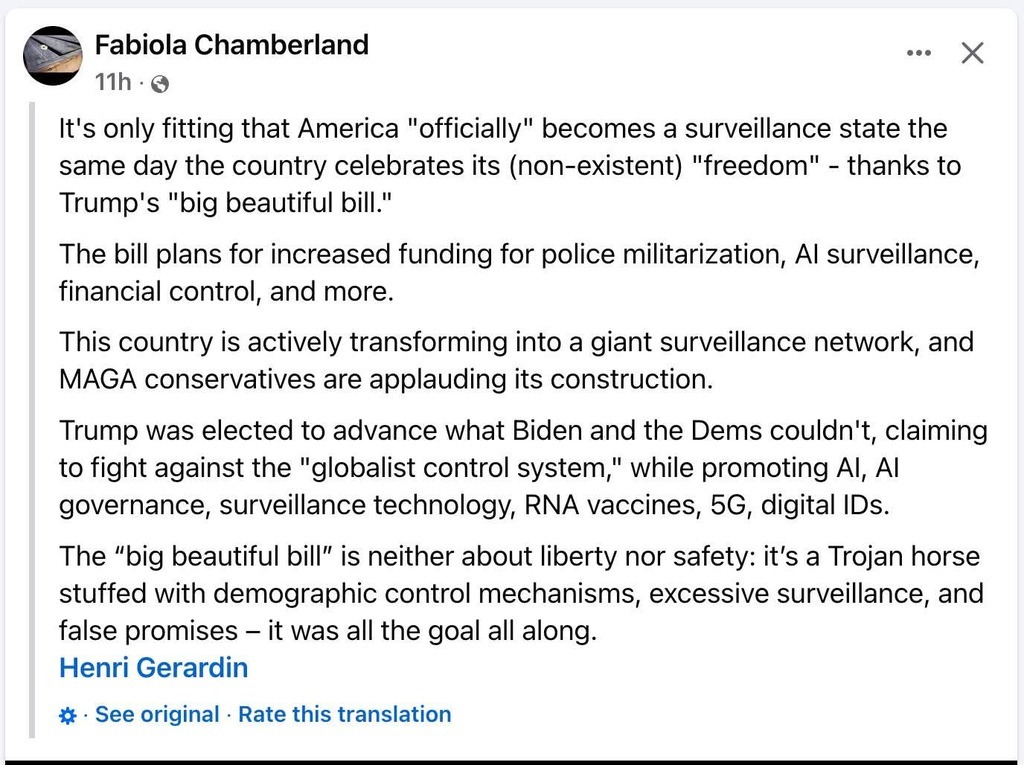Click the final paragraph mentioning Trojan horse
This screenshot has height=765, width=1024.
click(x=521, y=593)
